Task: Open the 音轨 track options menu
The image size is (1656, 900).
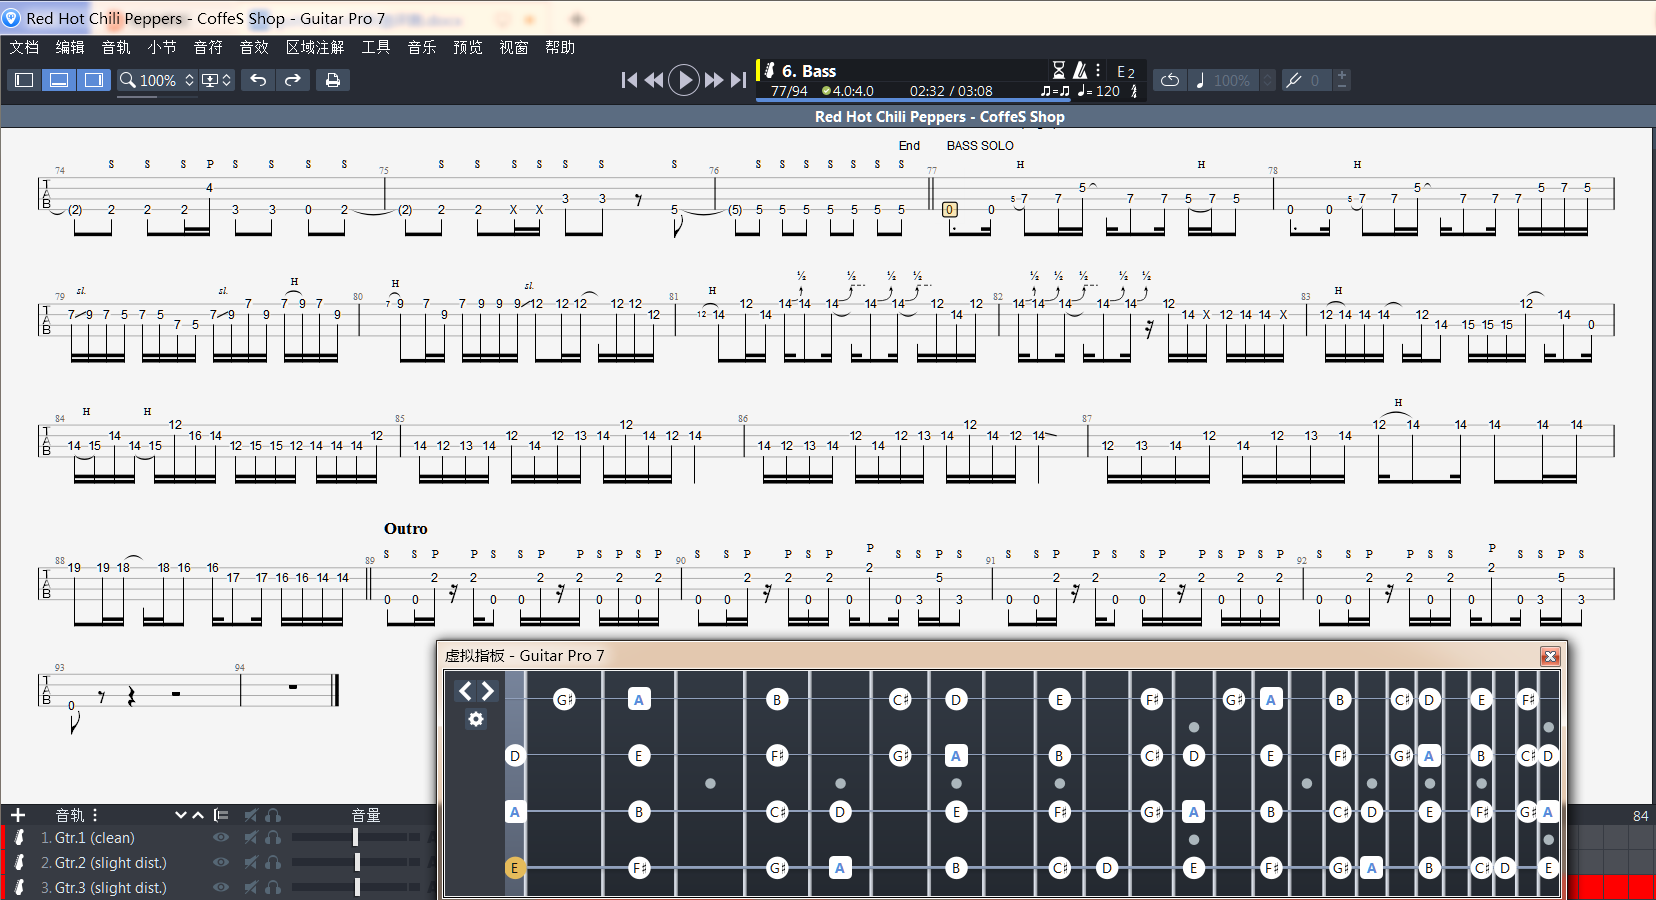Action: (x=95, y=815)
